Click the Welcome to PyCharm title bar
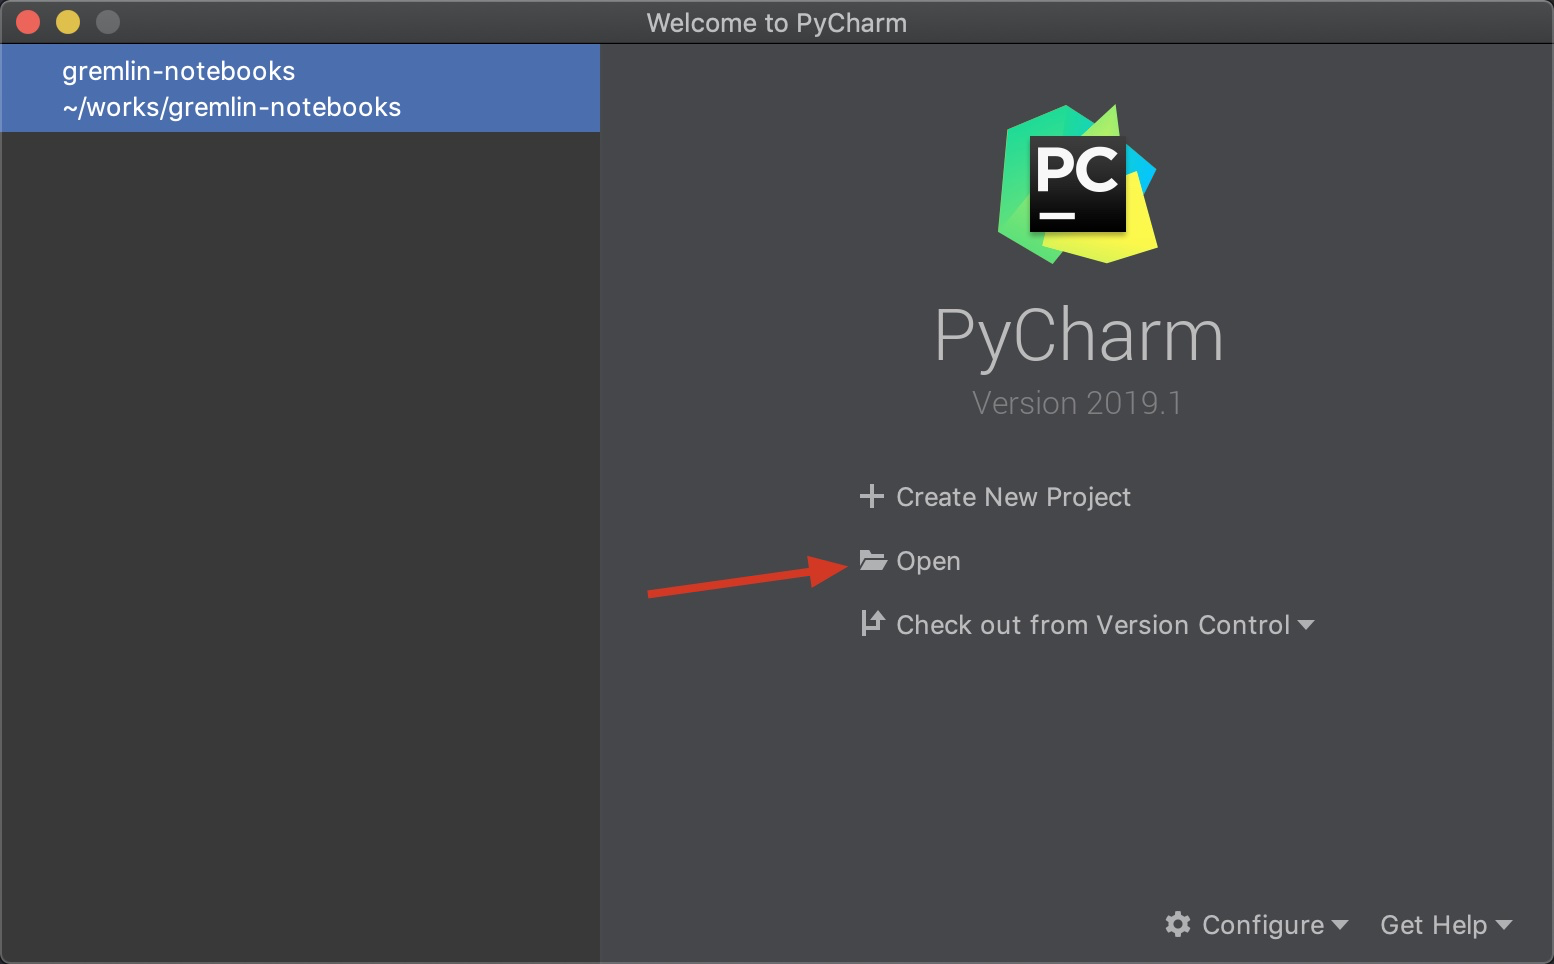The image size is (1554, 964). [777, 22]
